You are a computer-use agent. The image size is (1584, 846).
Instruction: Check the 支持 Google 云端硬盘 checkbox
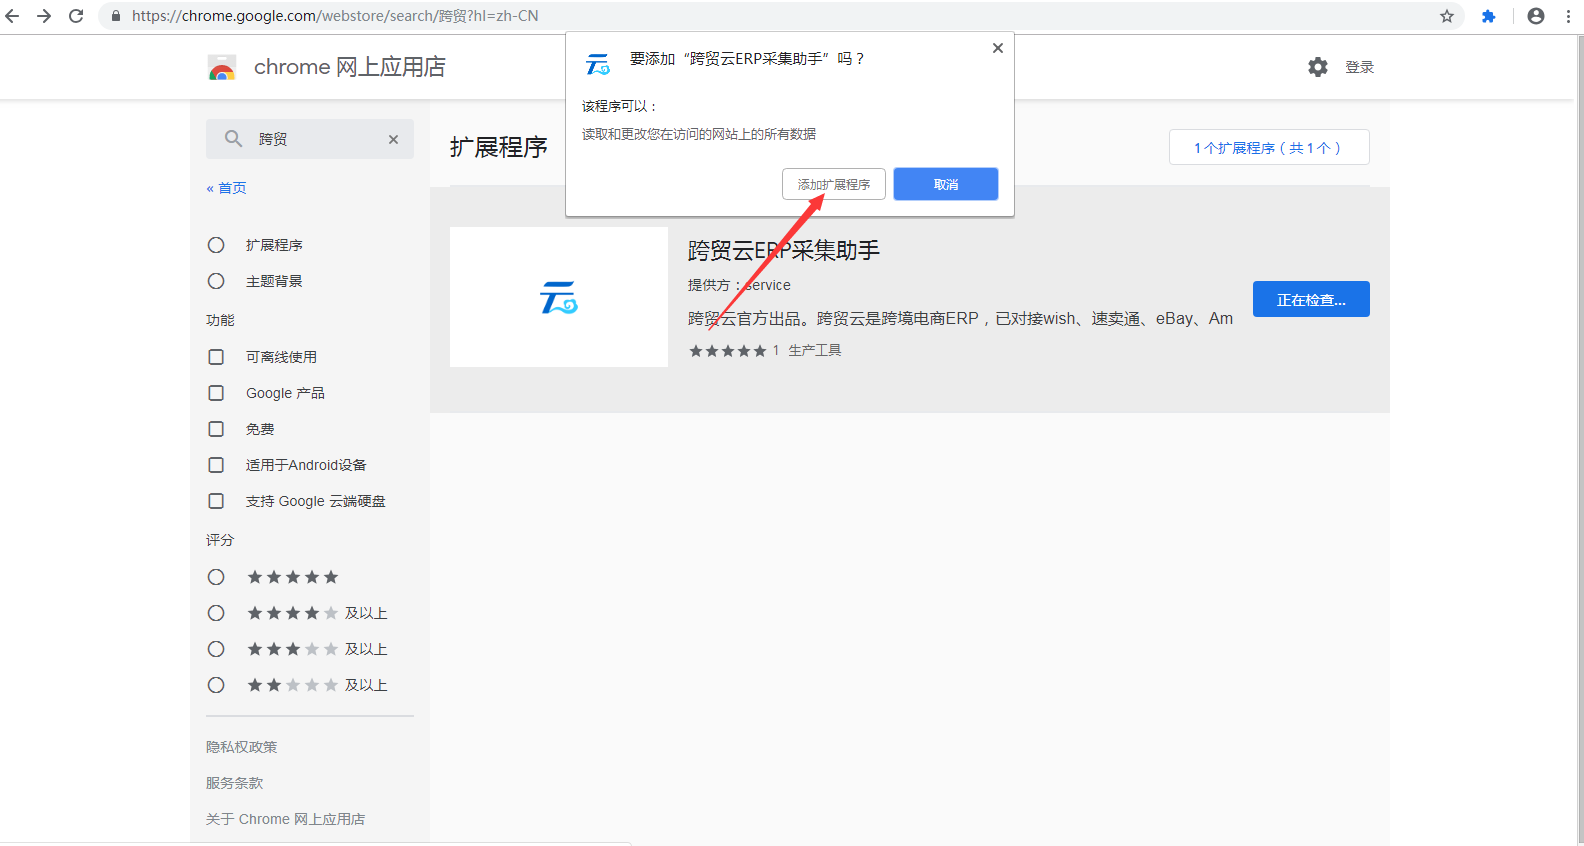216,501
